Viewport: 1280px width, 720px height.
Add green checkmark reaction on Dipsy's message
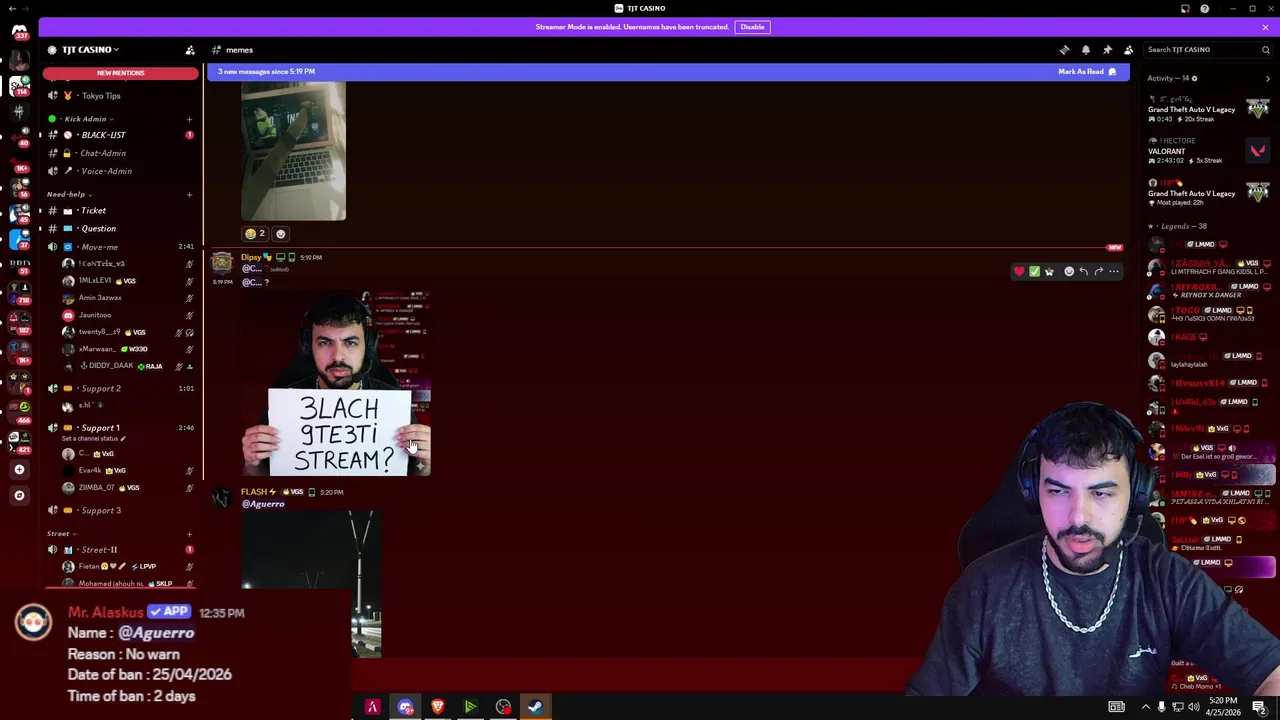click(x=1034, y=271)
